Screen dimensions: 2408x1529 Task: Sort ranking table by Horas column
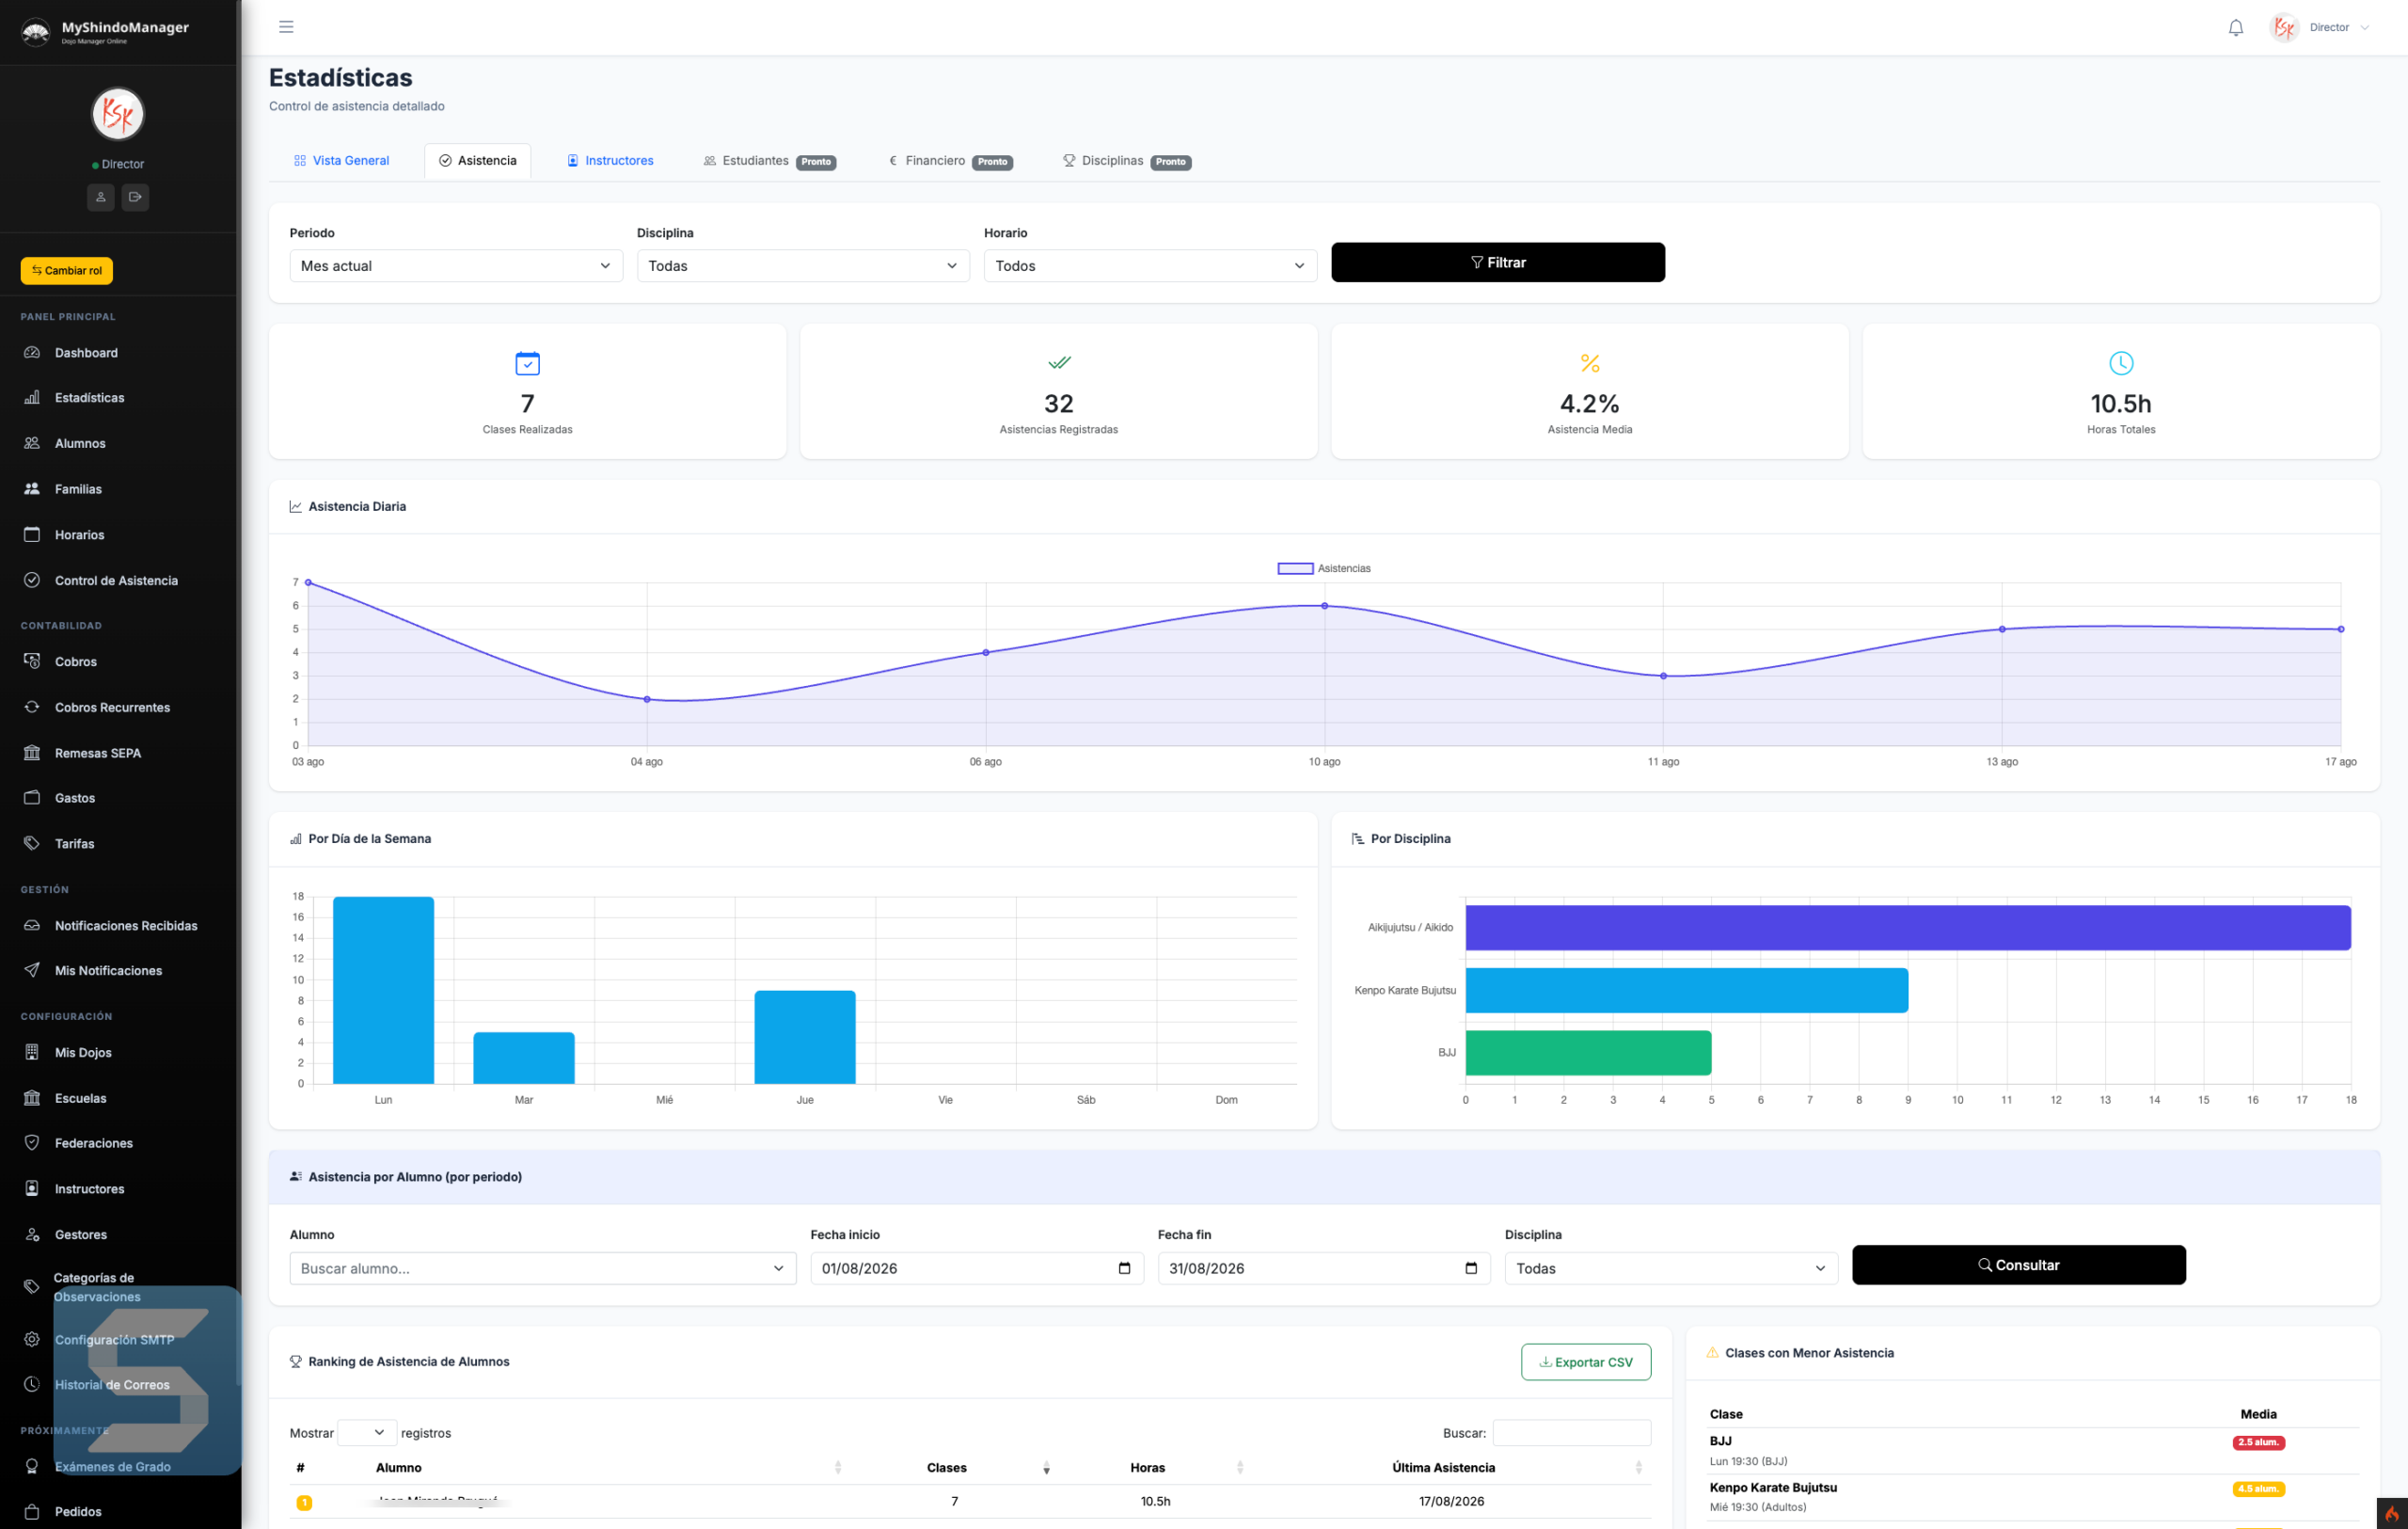point(1147,1467)
